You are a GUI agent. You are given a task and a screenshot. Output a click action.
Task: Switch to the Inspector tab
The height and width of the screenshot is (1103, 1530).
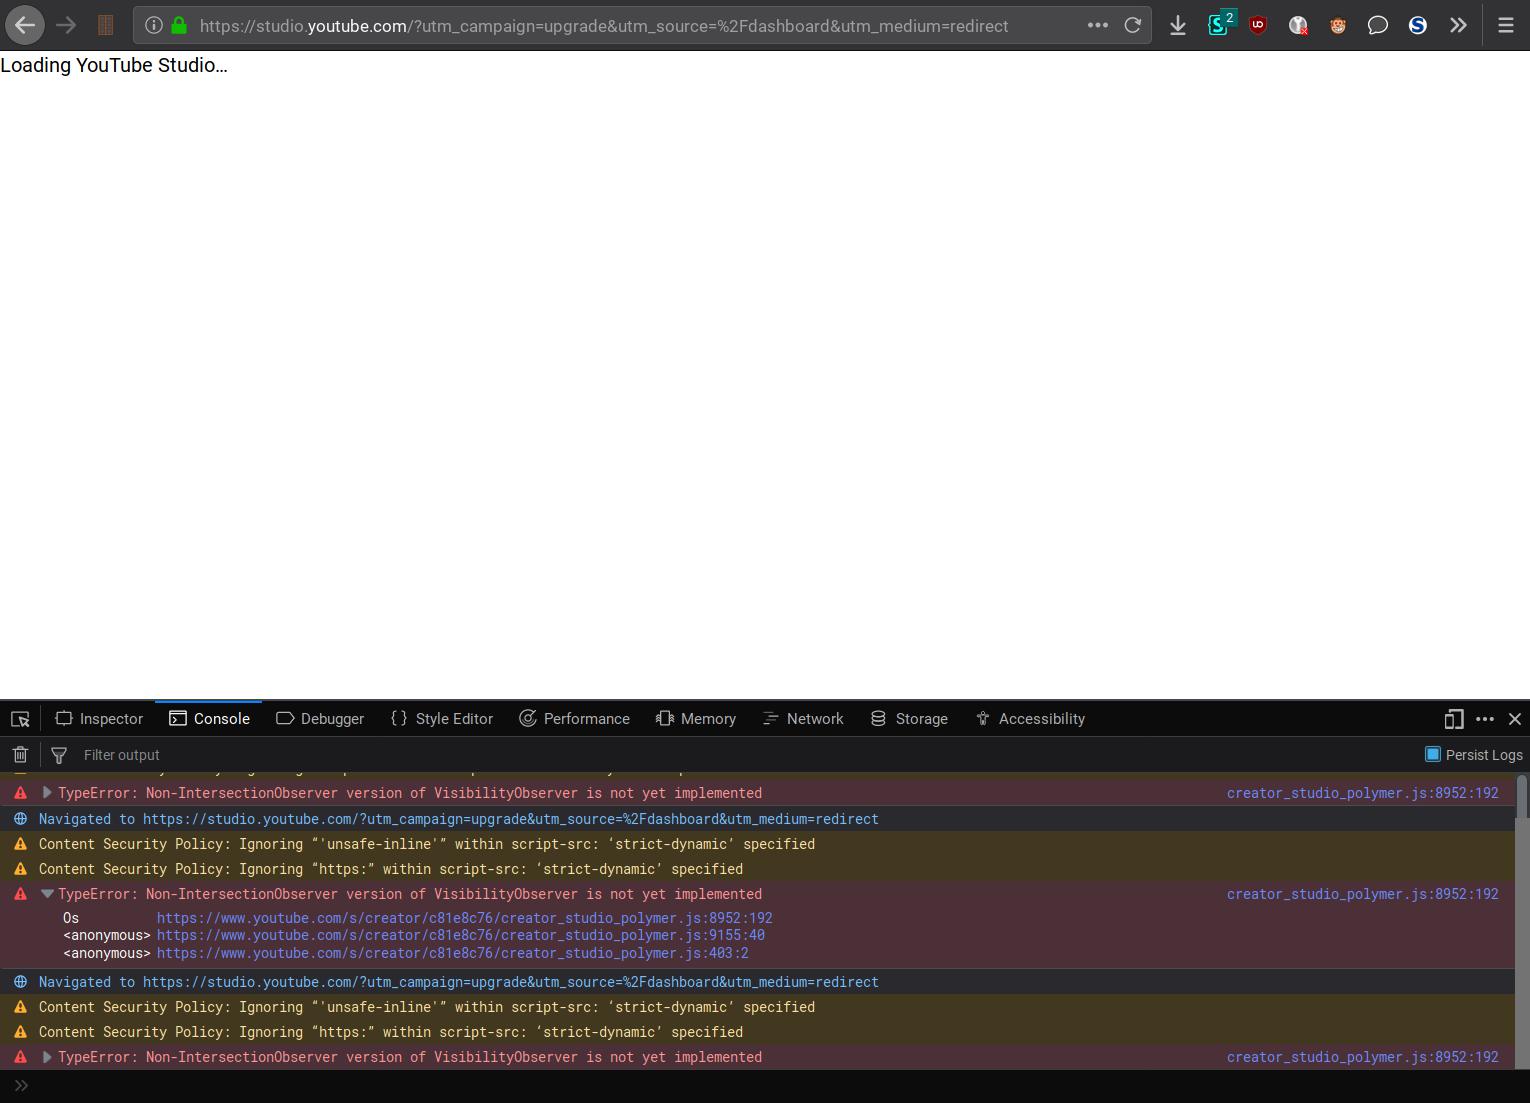coord(99,719)
